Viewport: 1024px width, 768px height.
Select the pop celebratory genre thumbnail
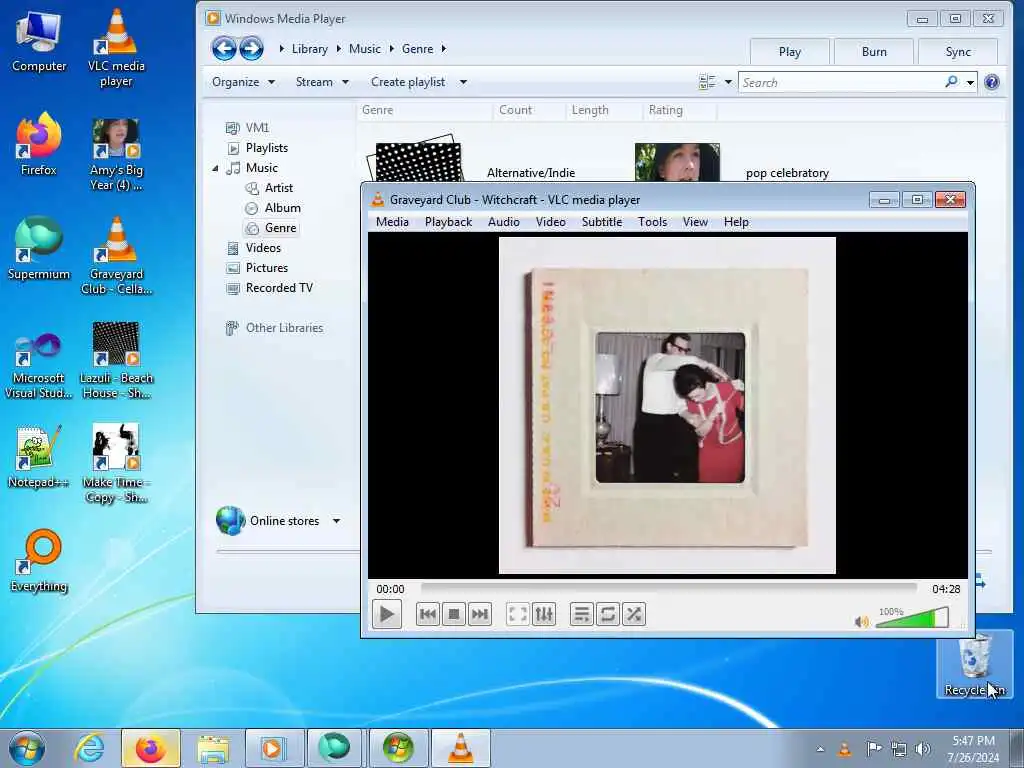pyautogui.click(x=677, y=162)
